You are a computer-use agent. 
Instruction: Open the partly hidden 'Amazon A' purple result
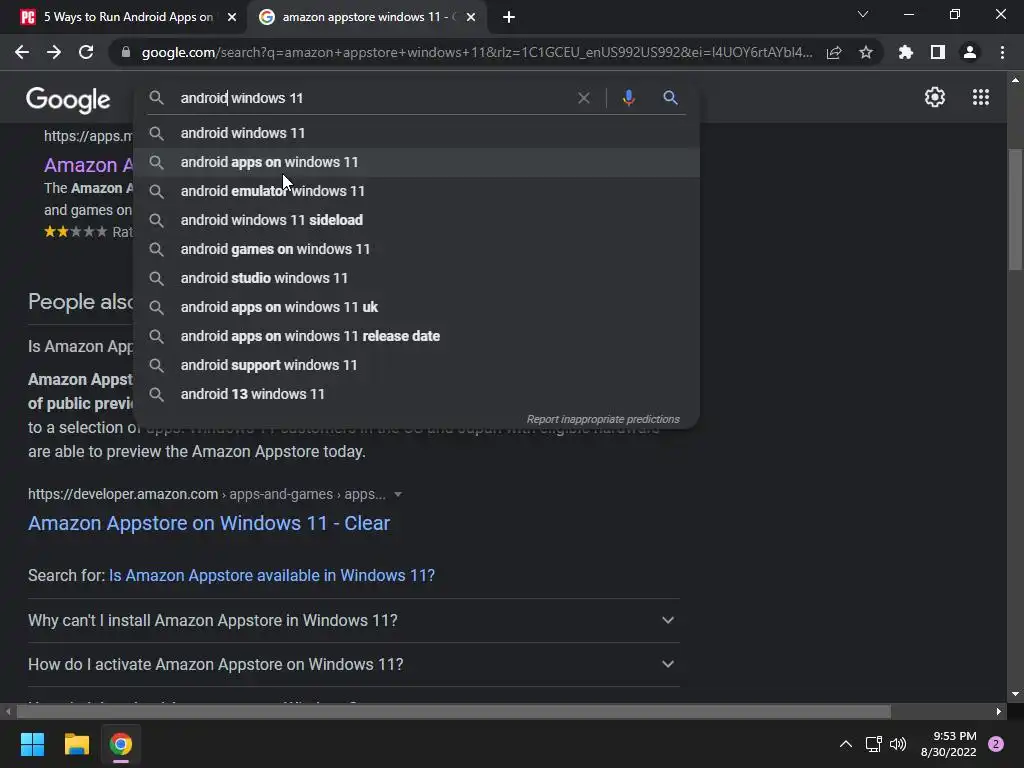[x=88, y=165]
